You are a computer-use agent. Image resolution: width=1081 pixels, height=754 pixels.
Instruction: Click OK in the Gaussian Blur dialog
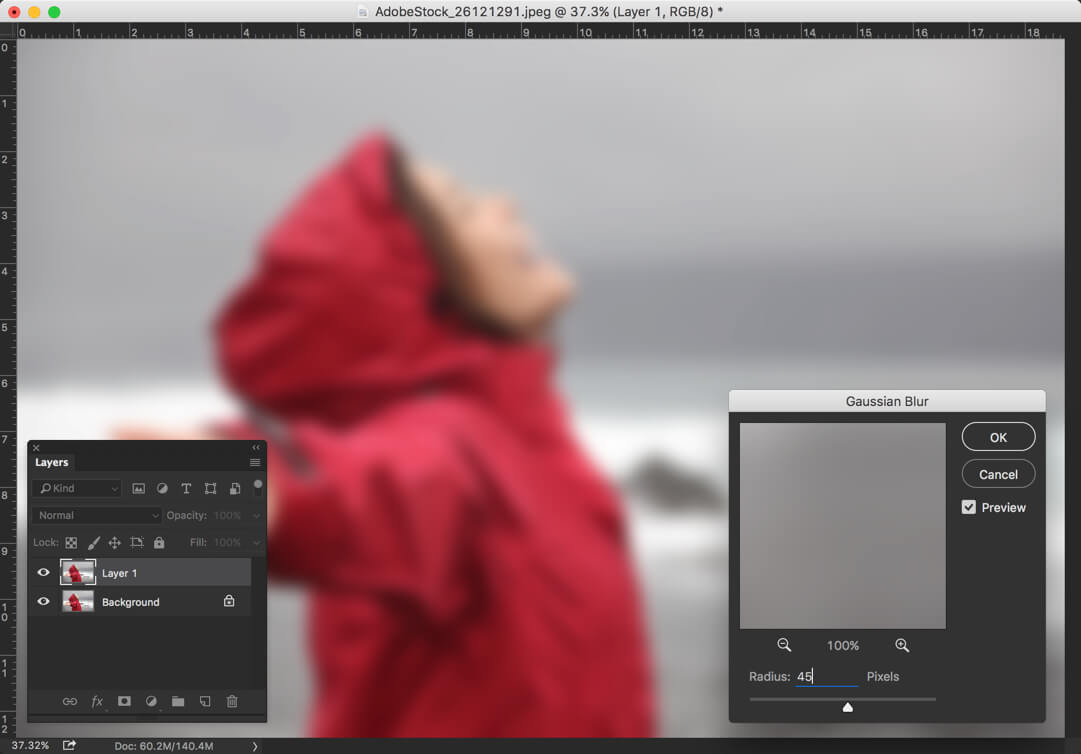998,437
